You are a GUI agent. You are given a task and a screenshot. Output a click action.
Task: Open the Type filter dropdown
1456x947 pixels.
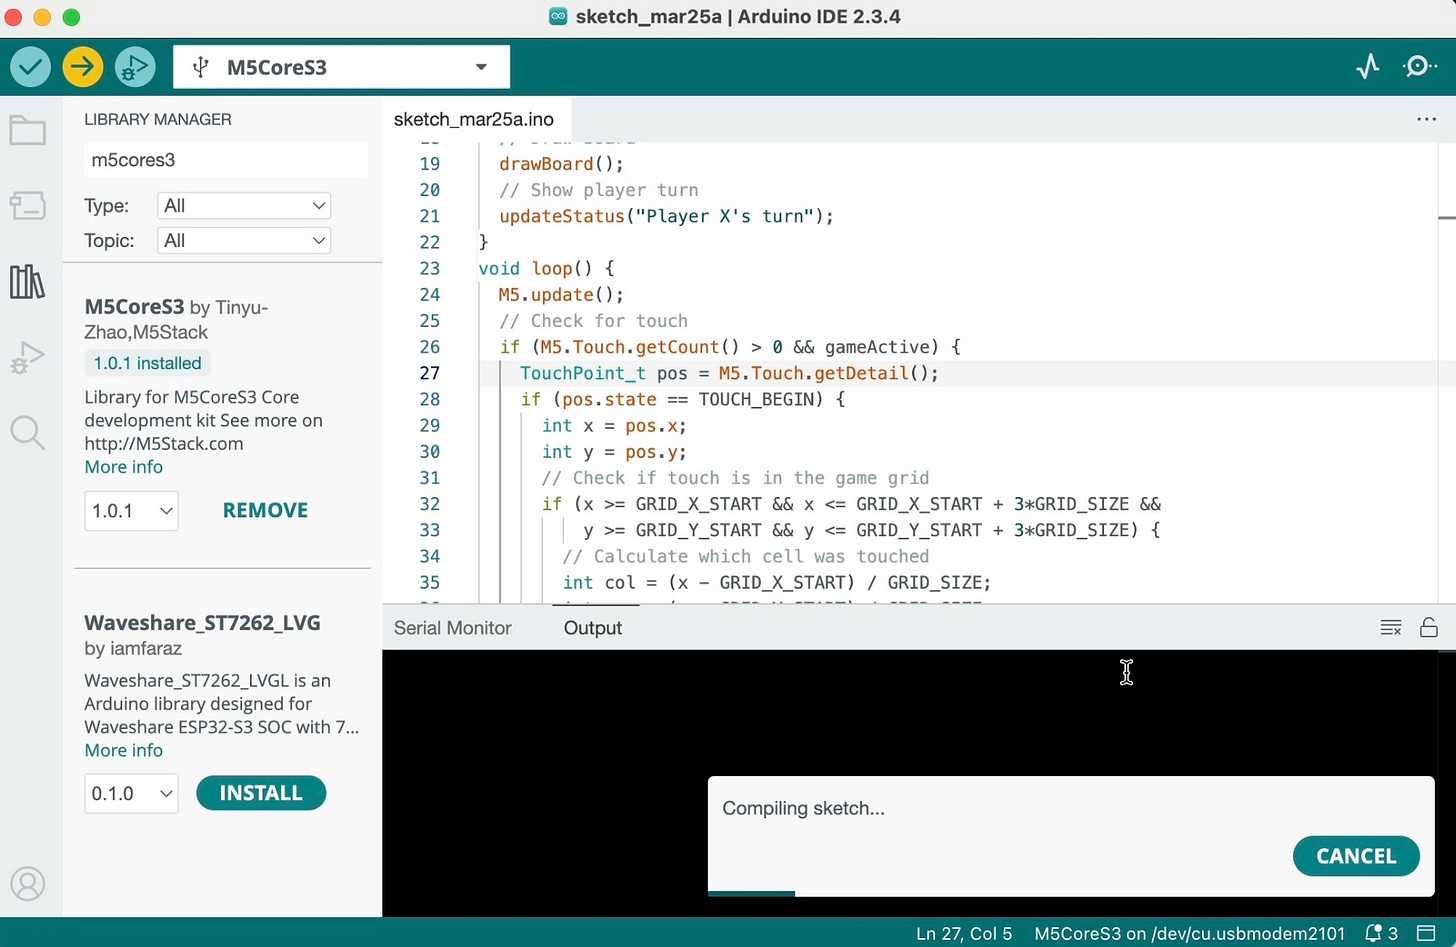pyautogui.click(x=244, y=205)
